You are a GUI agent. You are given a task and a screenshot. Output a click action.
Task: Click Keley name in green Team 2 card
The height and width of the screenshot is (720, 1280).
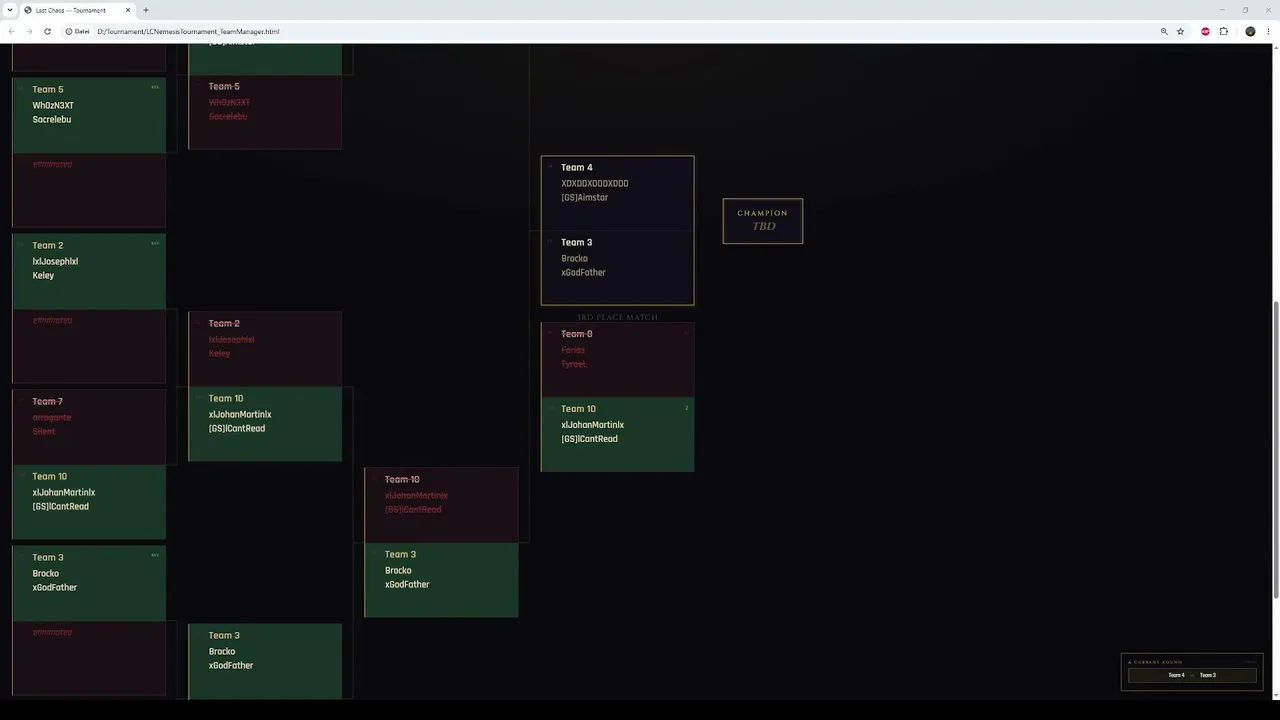(x=43, y=275)
